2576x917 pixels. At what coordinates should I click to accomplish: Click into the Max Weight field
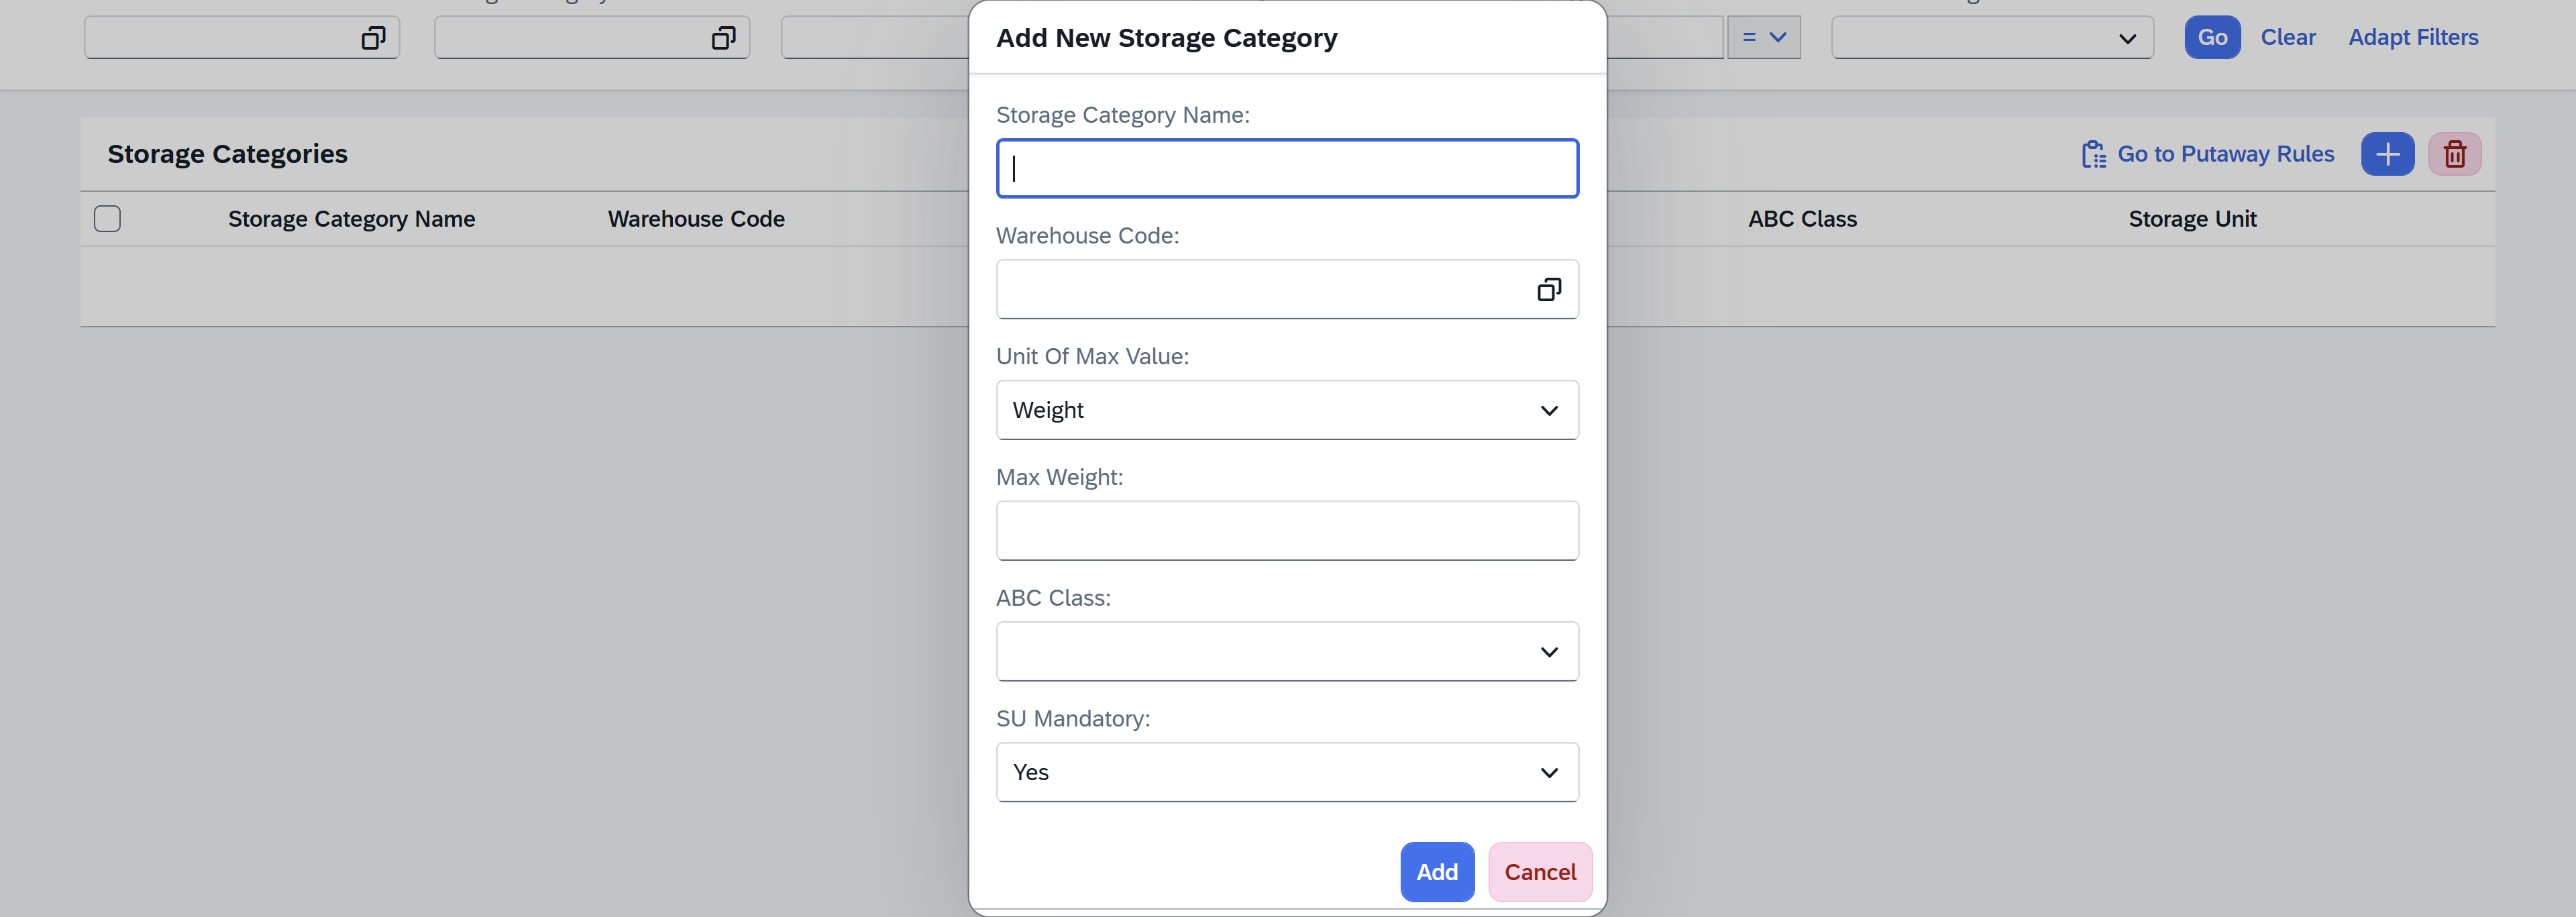tap(1287, 531)
